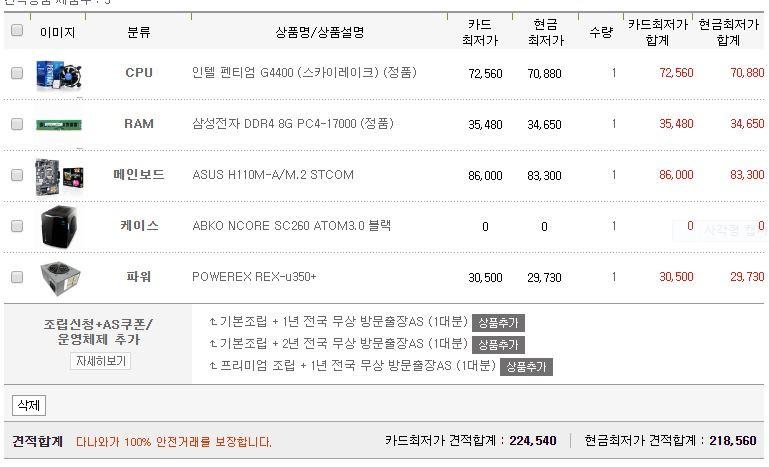
Task: Open the 삼성전자 DDR4 8G product link
Action: coord(292,124)
